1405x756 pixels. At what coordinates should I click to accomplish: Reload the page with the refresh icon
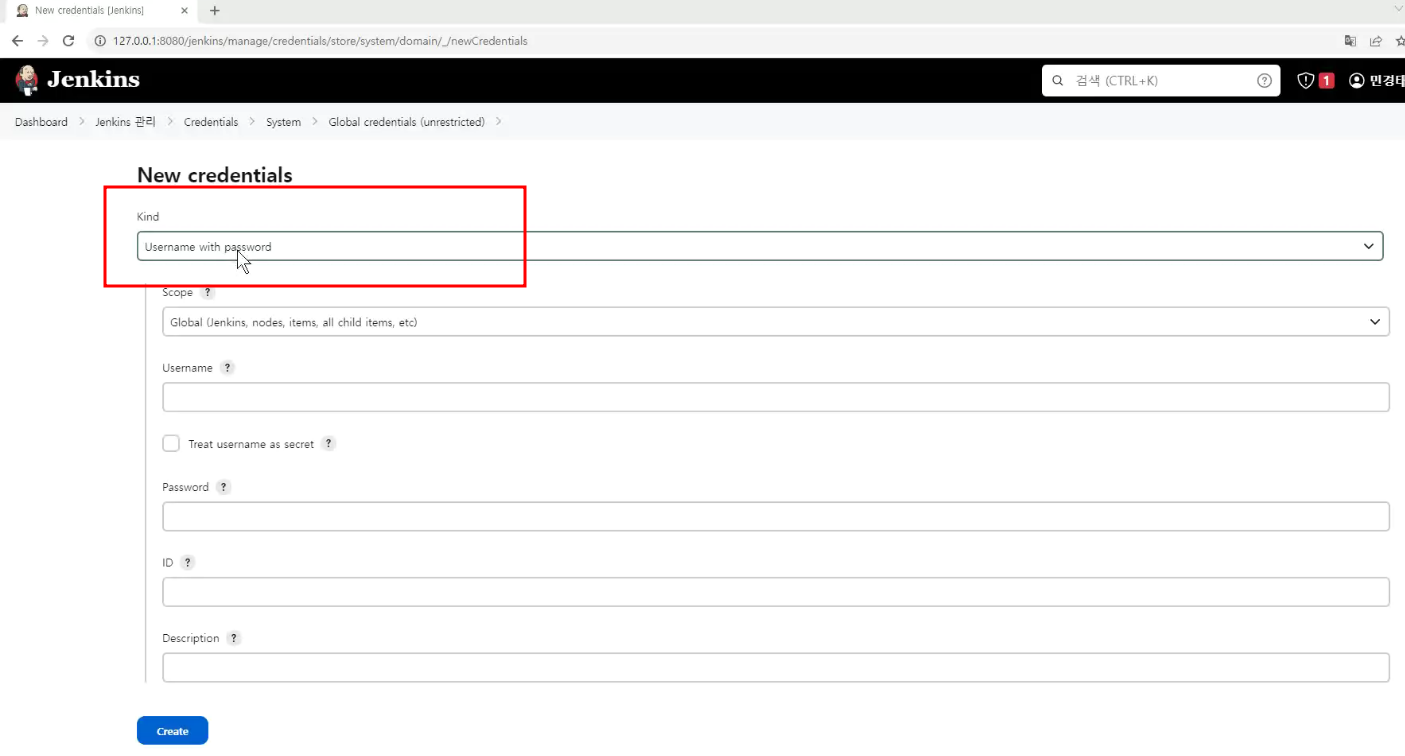[68, 41]
